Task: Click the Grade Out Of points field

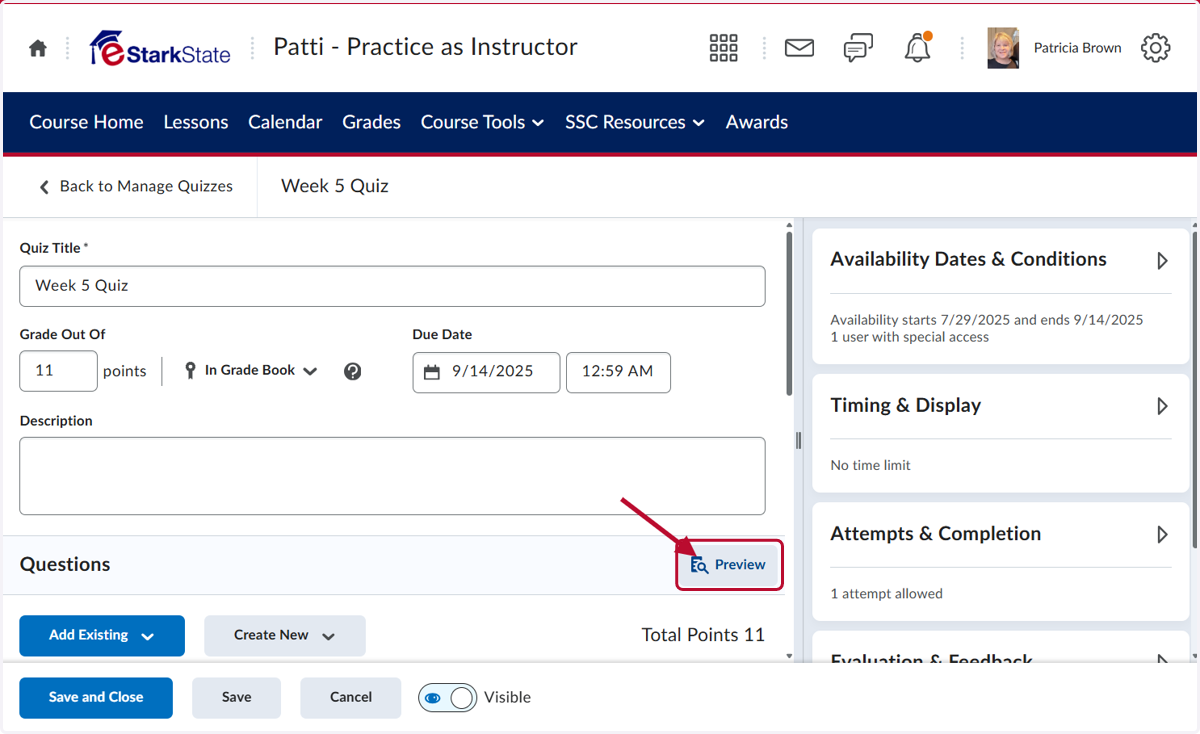Action: coord(58,371)
